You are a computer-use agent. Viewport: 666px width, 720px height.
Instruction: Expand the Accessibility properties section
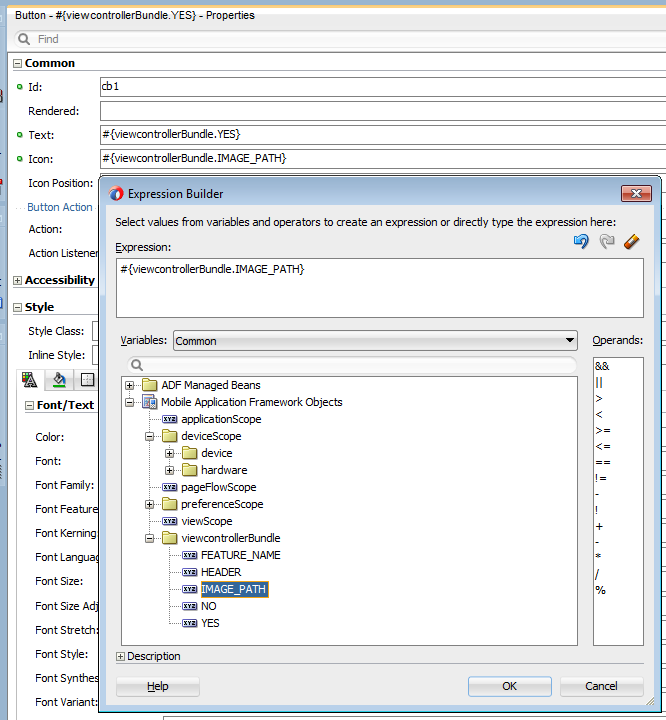point(17,281)
